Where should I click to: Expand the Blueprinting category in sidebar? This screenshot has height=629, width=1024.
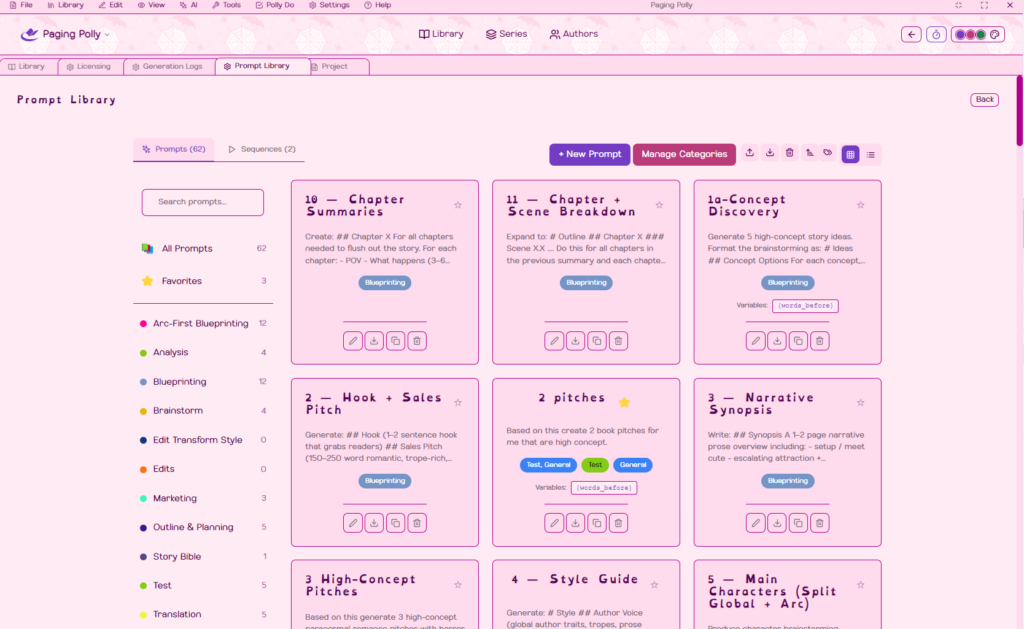coord(180,382)
